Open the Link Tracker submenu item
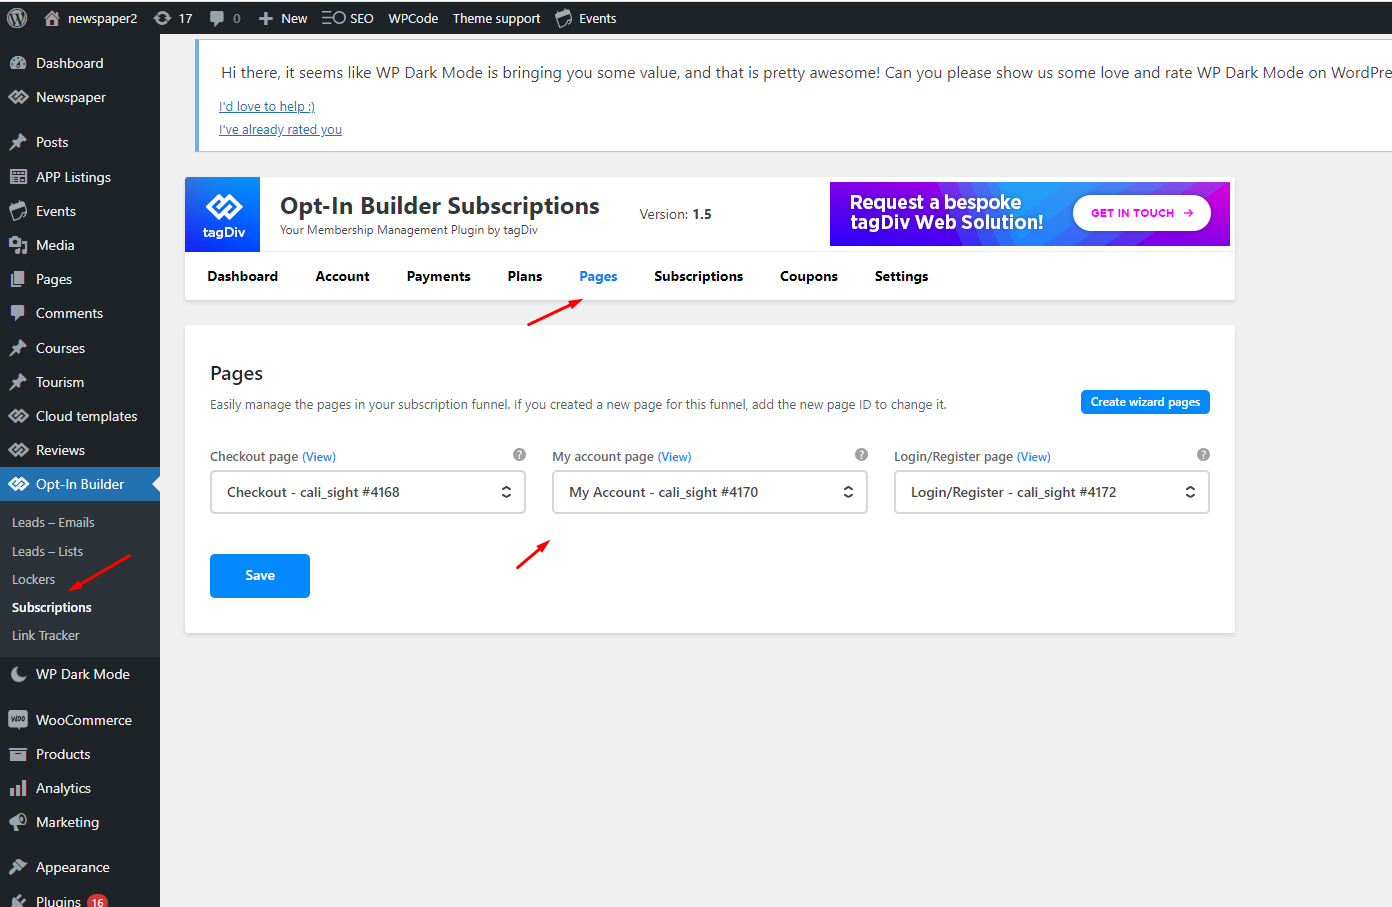 [x=45, y=635]
